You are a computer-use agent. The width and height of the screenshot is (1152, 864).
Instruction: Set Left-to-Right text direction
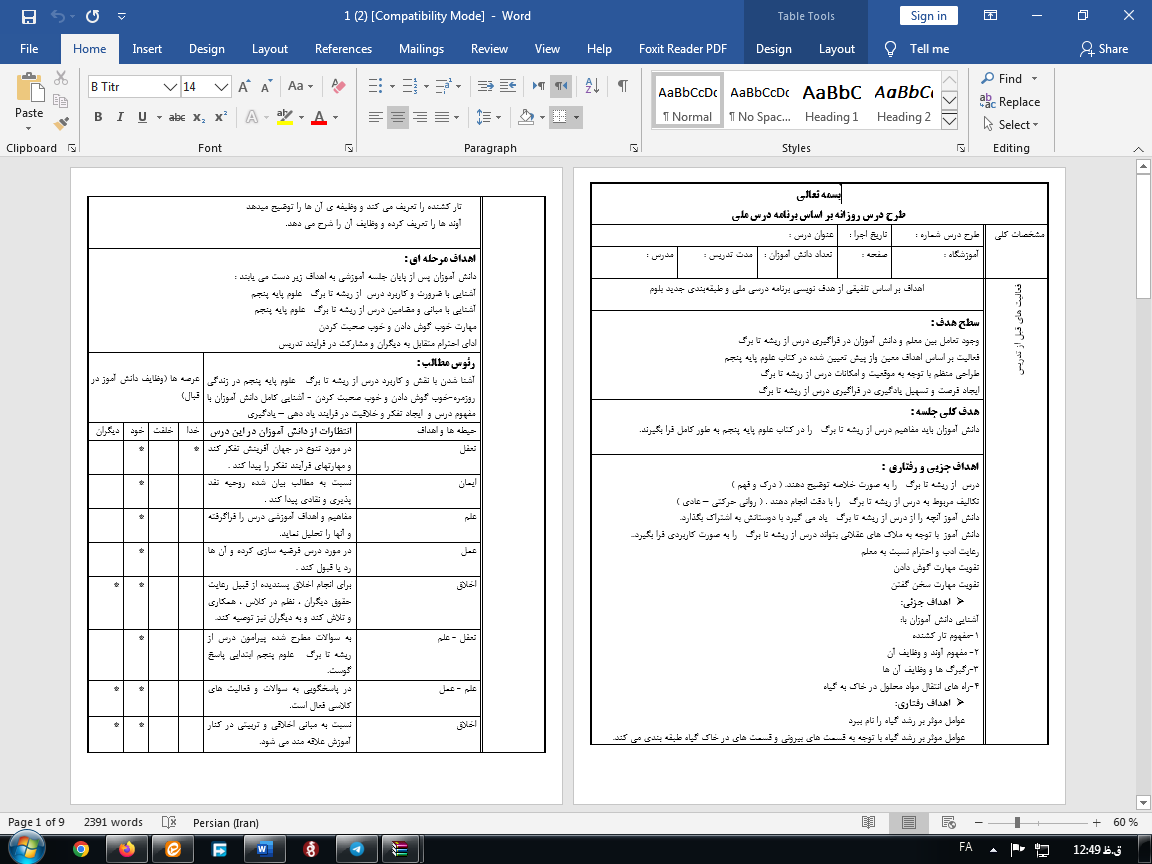[539, 87]
